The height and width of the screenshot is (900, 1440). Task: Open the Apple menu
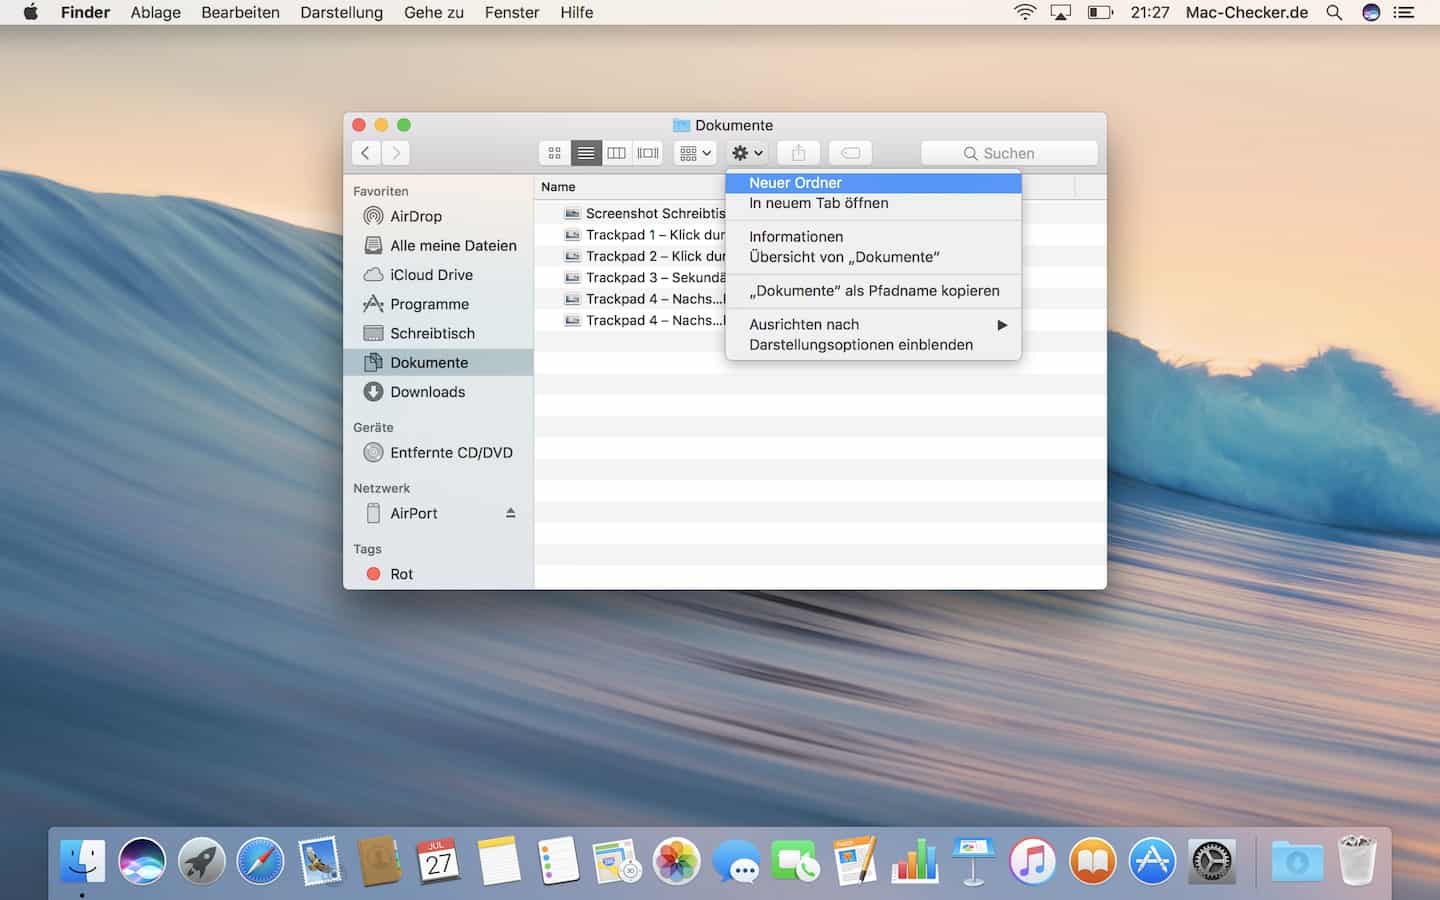click(31, 12)
